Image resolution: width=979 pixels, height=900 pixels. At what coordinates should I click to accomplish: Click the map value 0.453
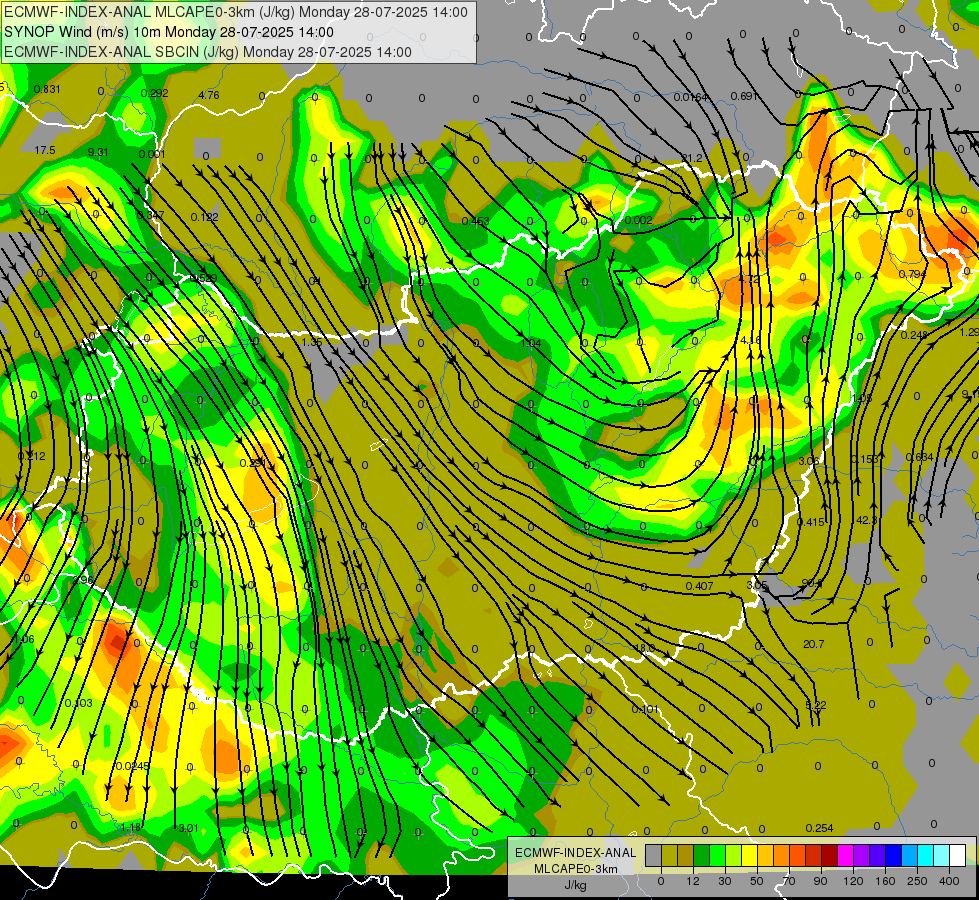pyautogui.click(x=475, y=220)
